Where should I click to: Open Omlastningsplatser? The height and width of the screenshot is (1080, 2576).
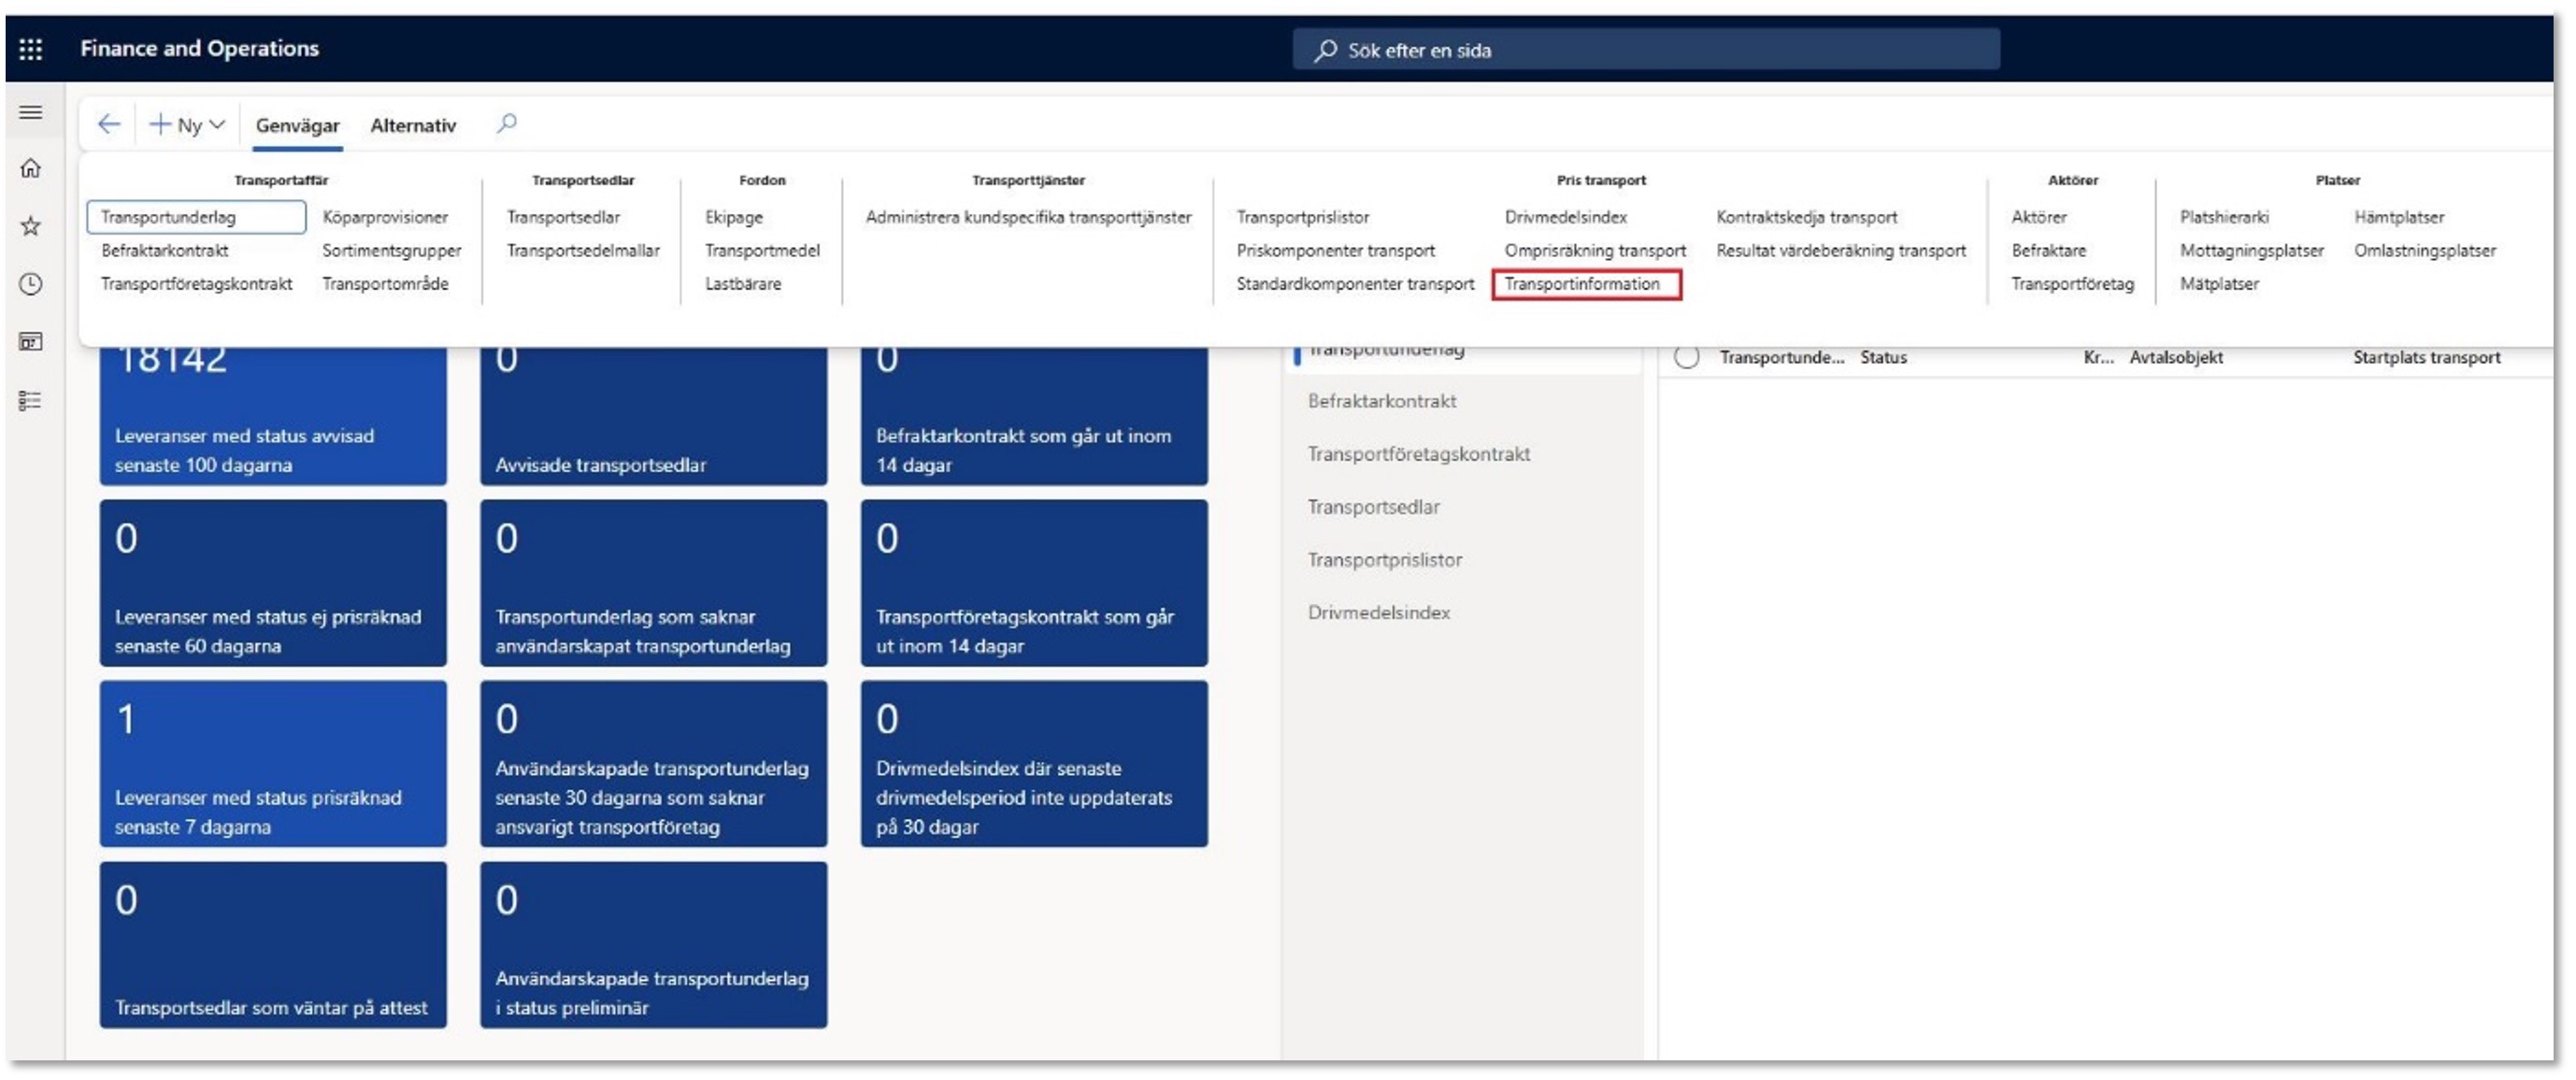[2425, 250]
